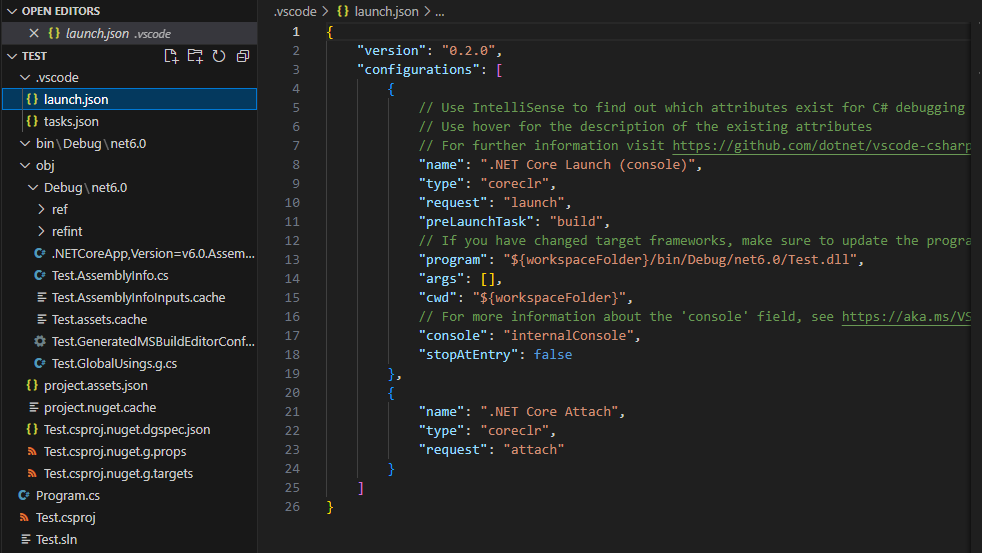Screen dimensions: 982x553
Task: Collapse the bin\Debug\net6.0 folder
Action: pyautogui.click(x=25, y=143)
